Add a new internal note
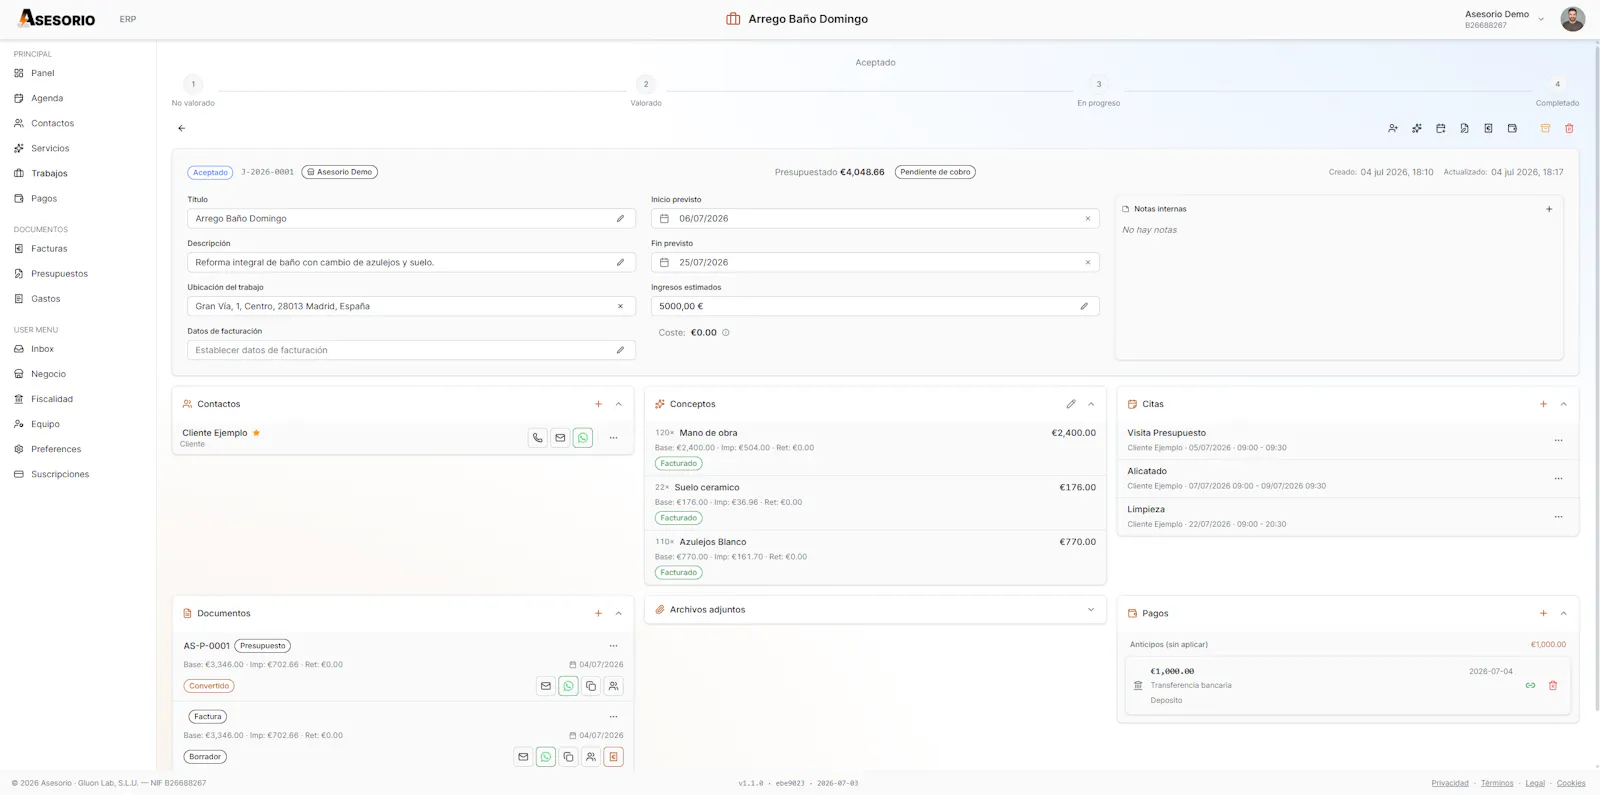Screen dimensions: 1600x795 click(x=1549, y=209)
